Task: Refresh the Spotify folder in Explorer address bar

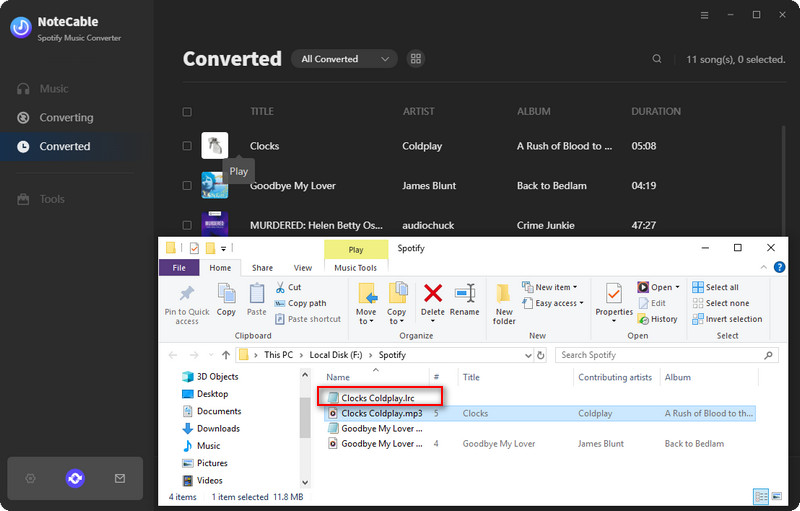Action: pos(541,355)
